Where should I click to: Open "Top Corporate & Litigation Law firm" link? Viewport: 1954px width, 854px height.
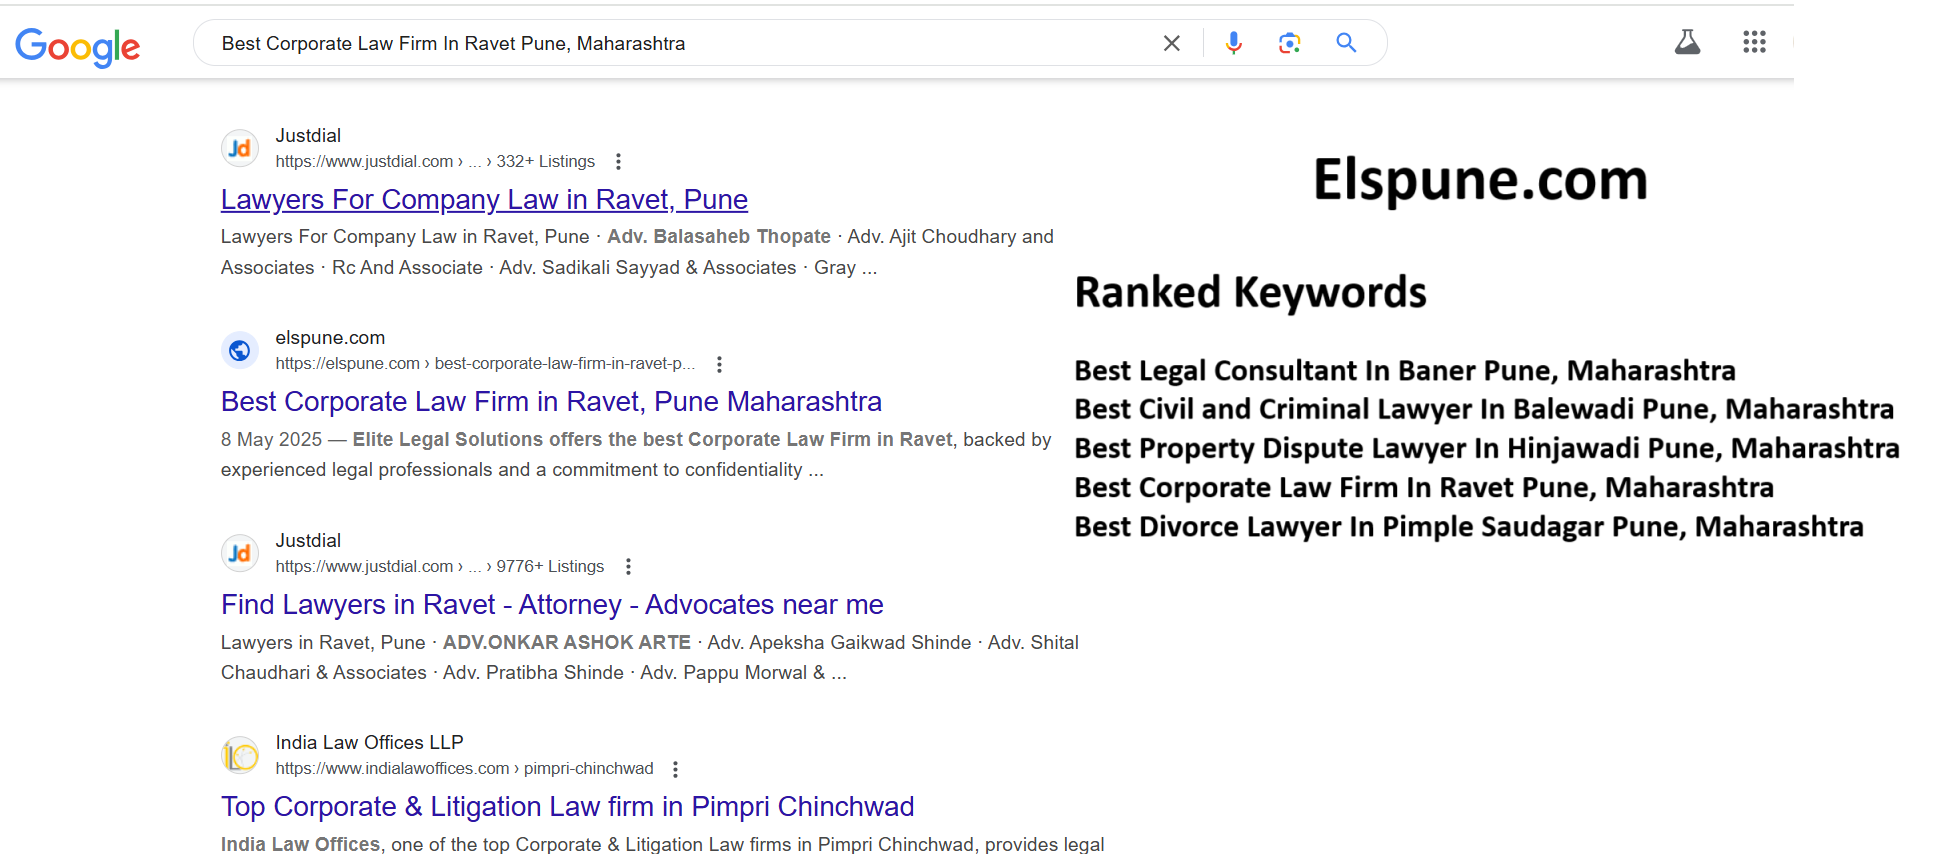click(567, 807)
